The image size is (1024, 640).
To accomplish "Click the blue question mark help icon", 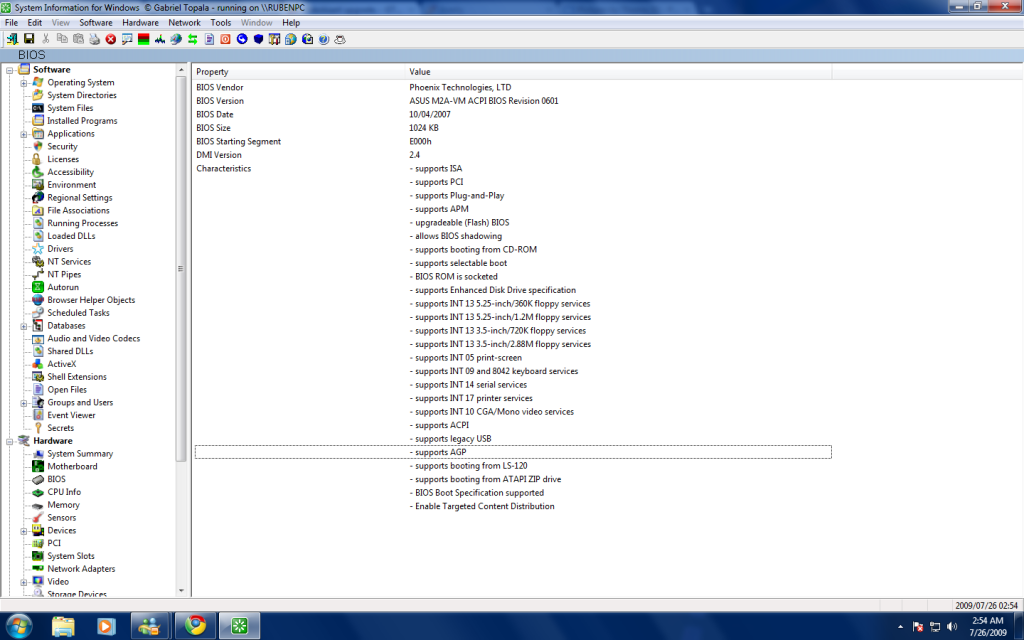I will pyautogui.click(x=323, y=39).
